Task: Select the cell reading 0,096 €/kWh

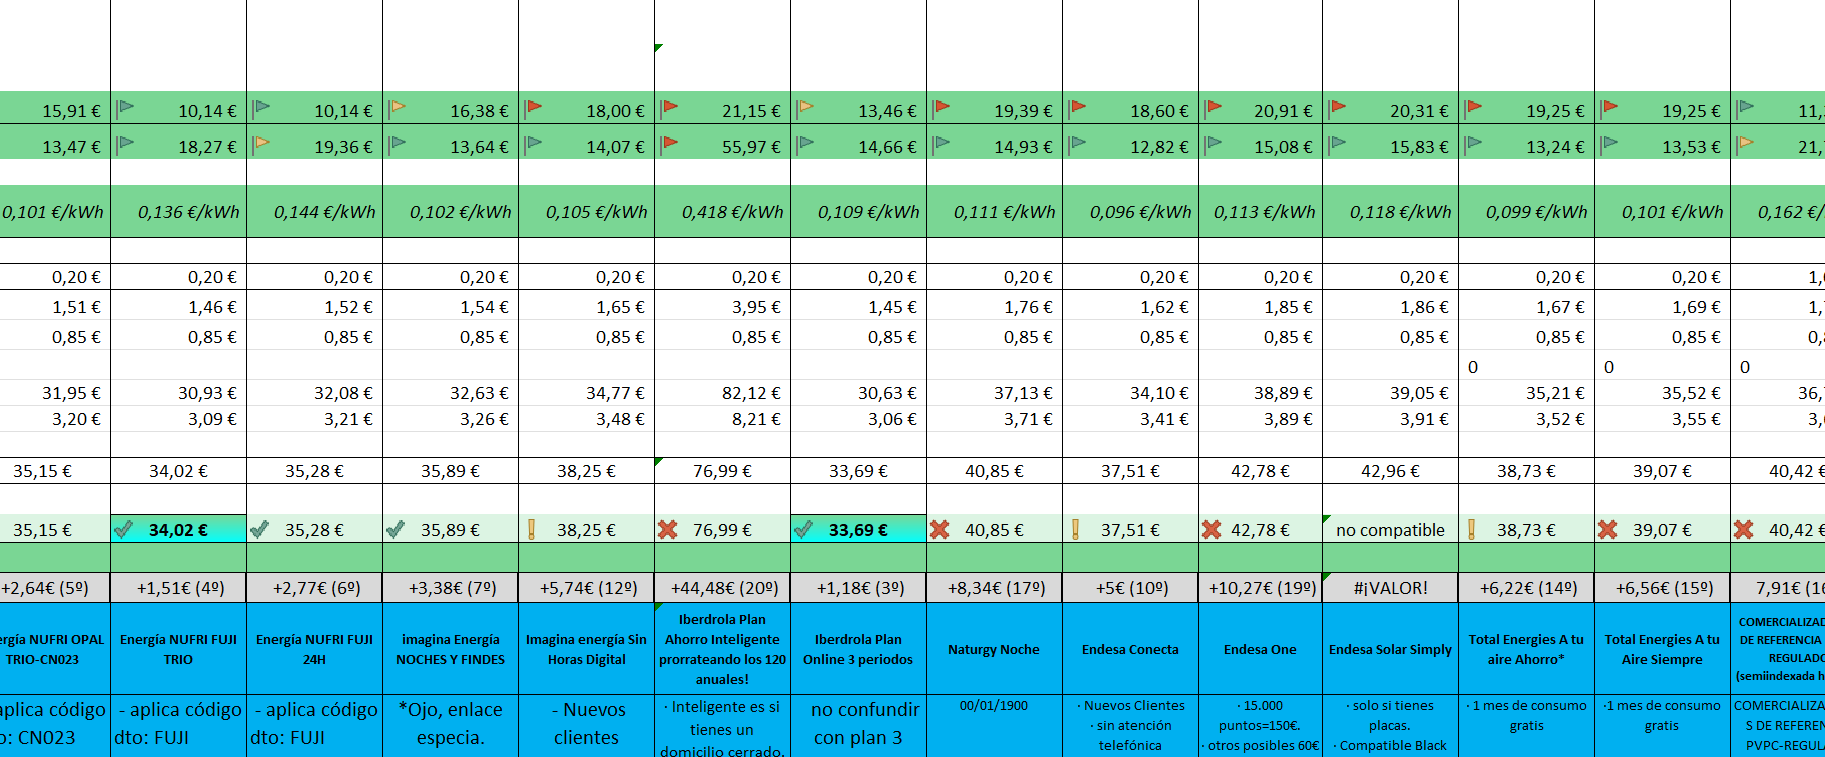Action: (x=1131, y=211)
